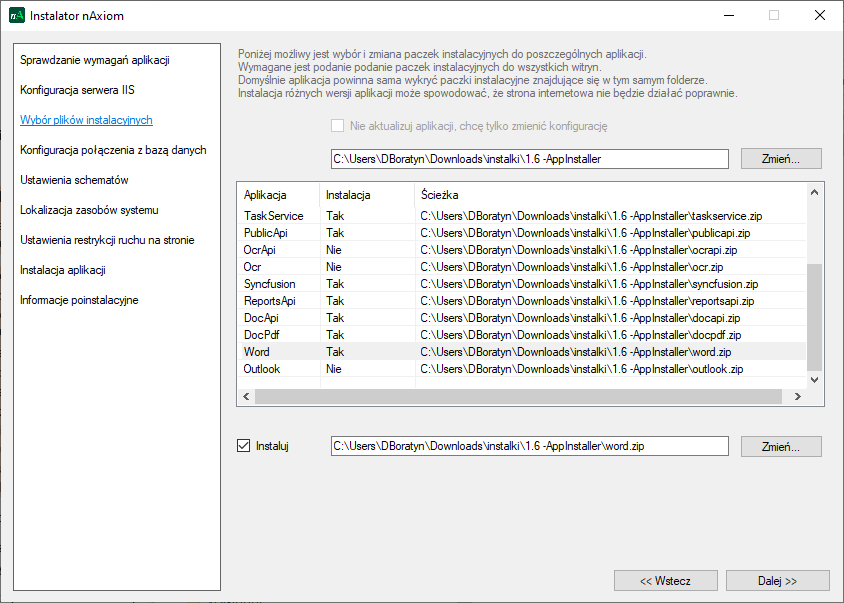Click top Zmień... button for installer folder

pos(781,158)
